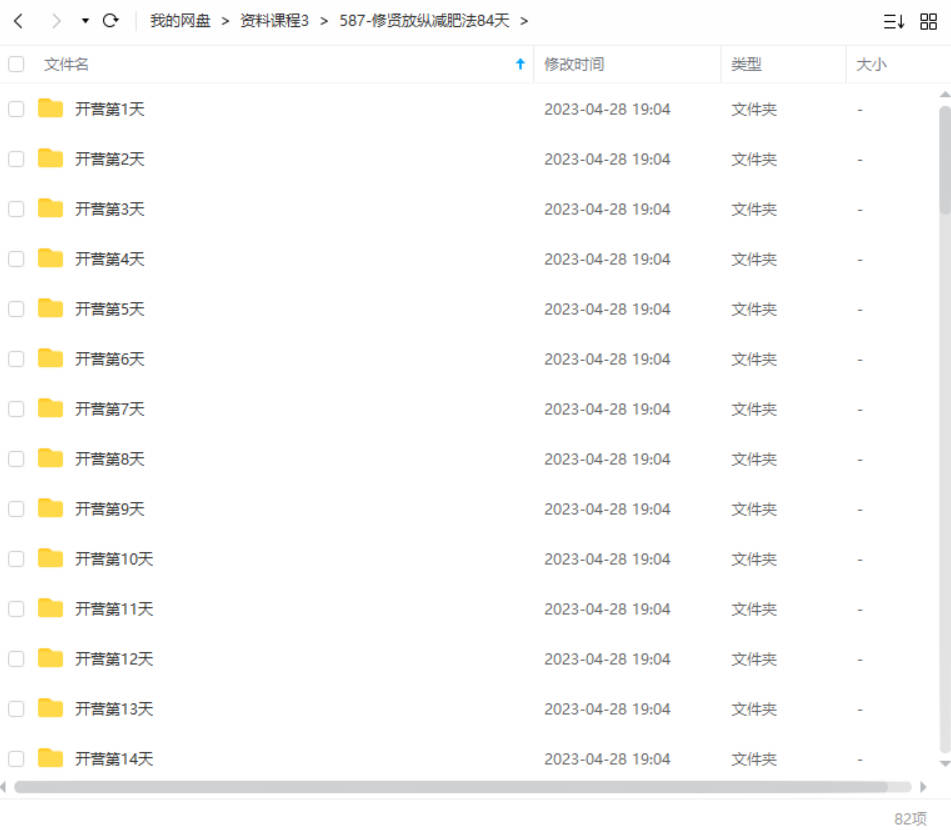
Task: Select the 开营第10天 folder name
Action: pos(114,559)
